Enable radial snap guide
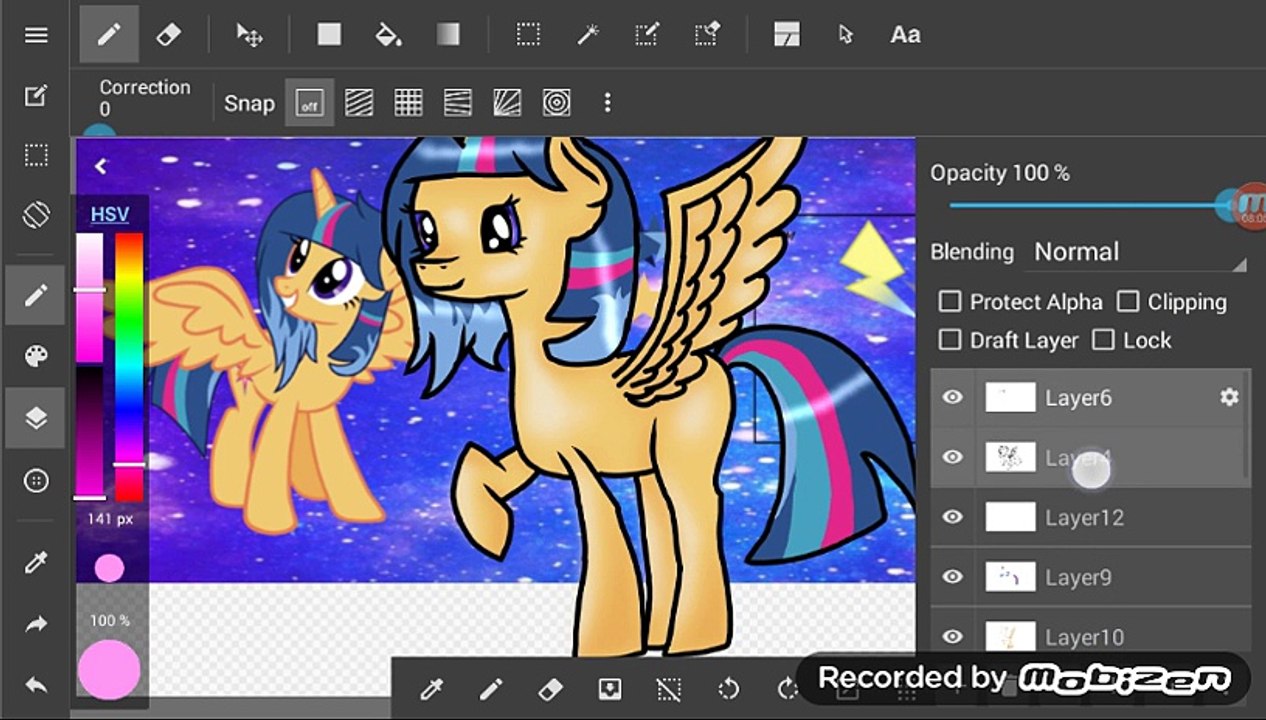The height and width of the screenshot is (720, 1266). (x=557, y=102)
